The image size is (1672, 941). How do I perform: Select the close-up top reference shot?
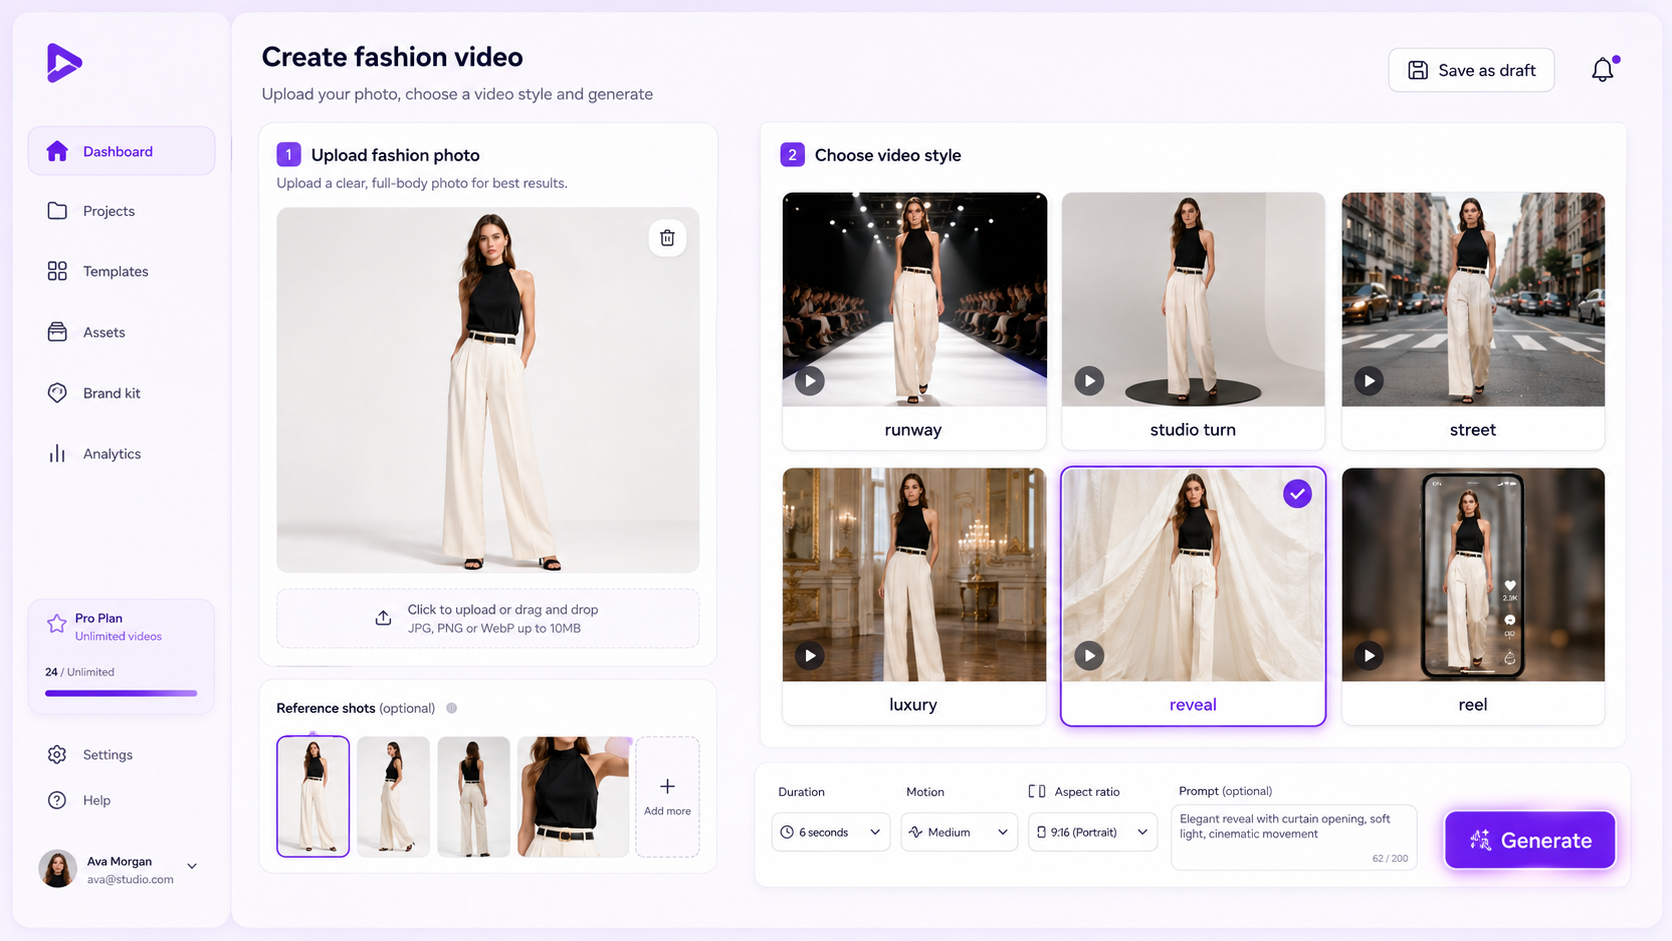coord(573,797)
